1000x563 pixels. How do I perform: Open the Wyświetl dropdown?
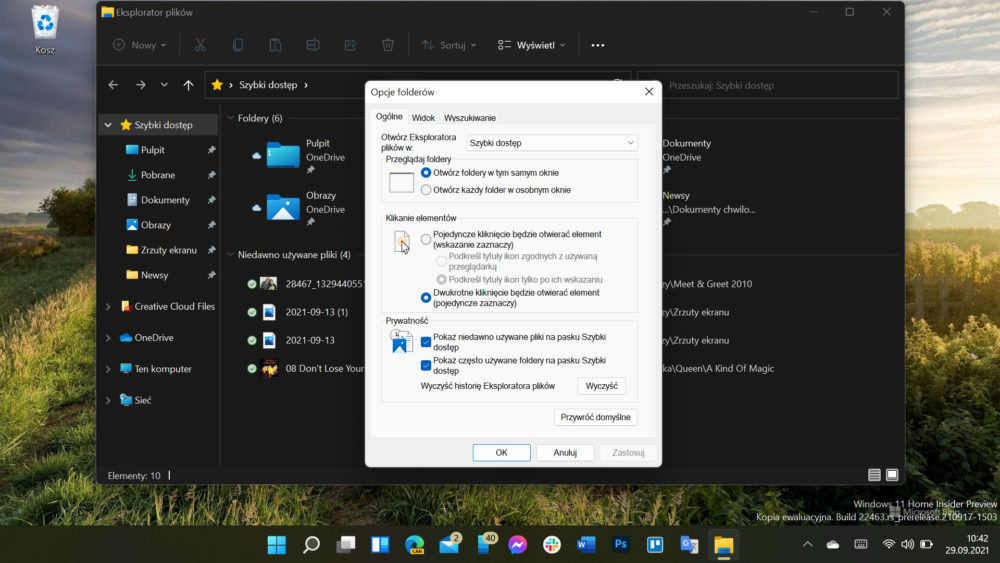[x=531, y=45]
